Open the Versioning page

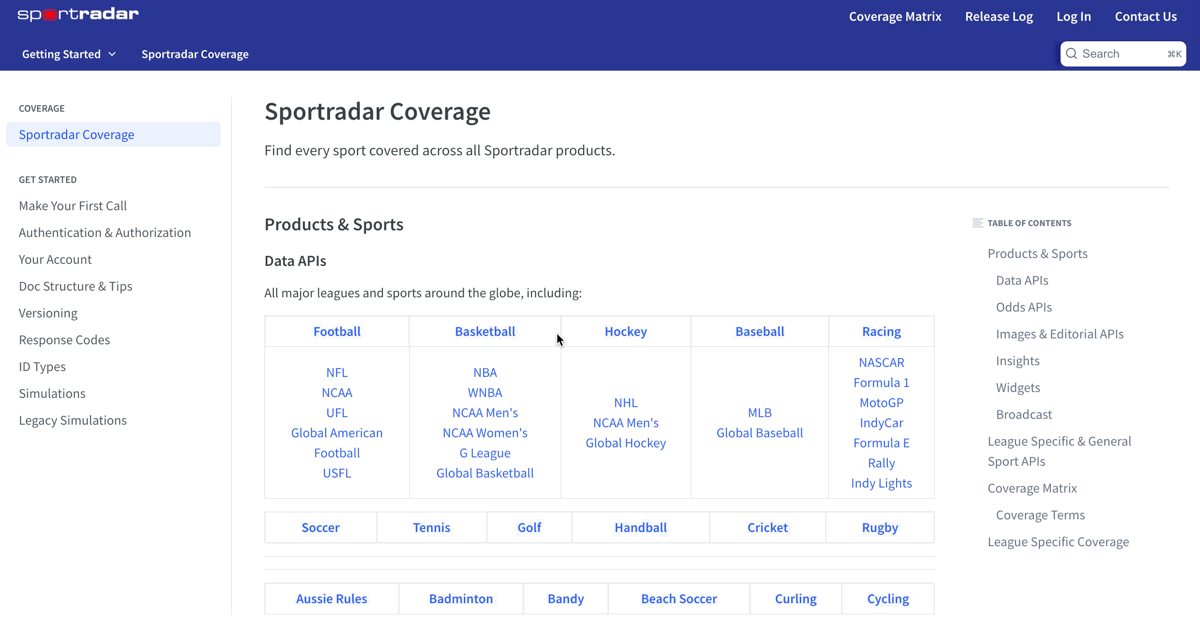click(48, 313)
